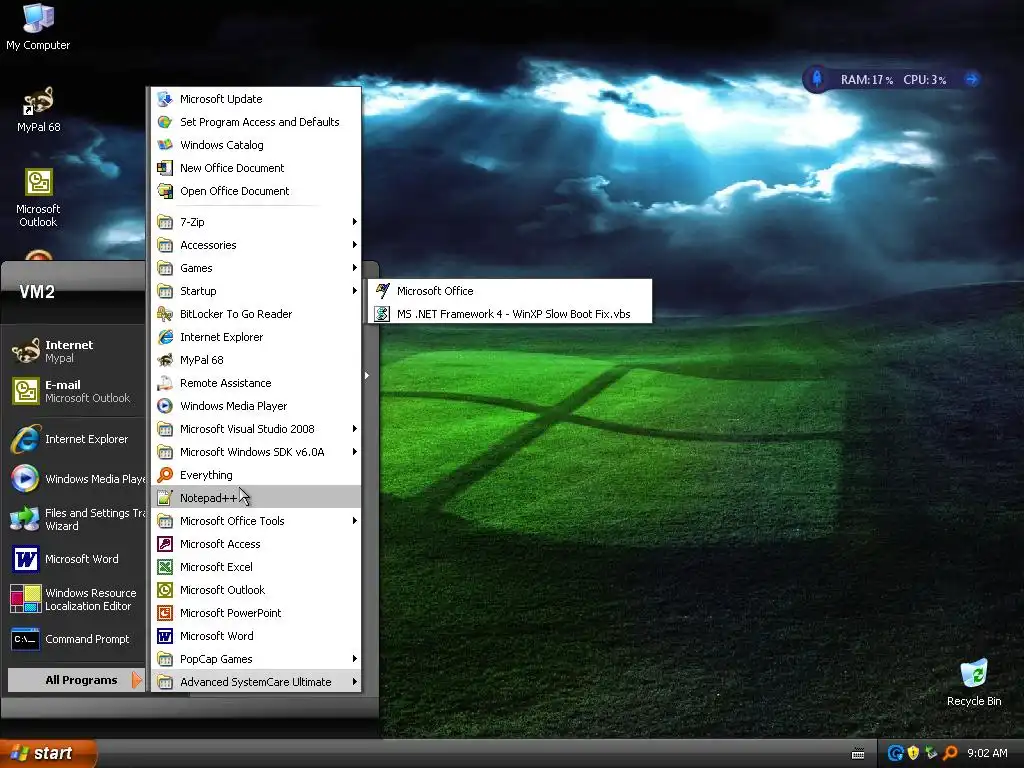
Task: Click Windows Media Player icon in All Programs
Action: click(x=165, y=406)
